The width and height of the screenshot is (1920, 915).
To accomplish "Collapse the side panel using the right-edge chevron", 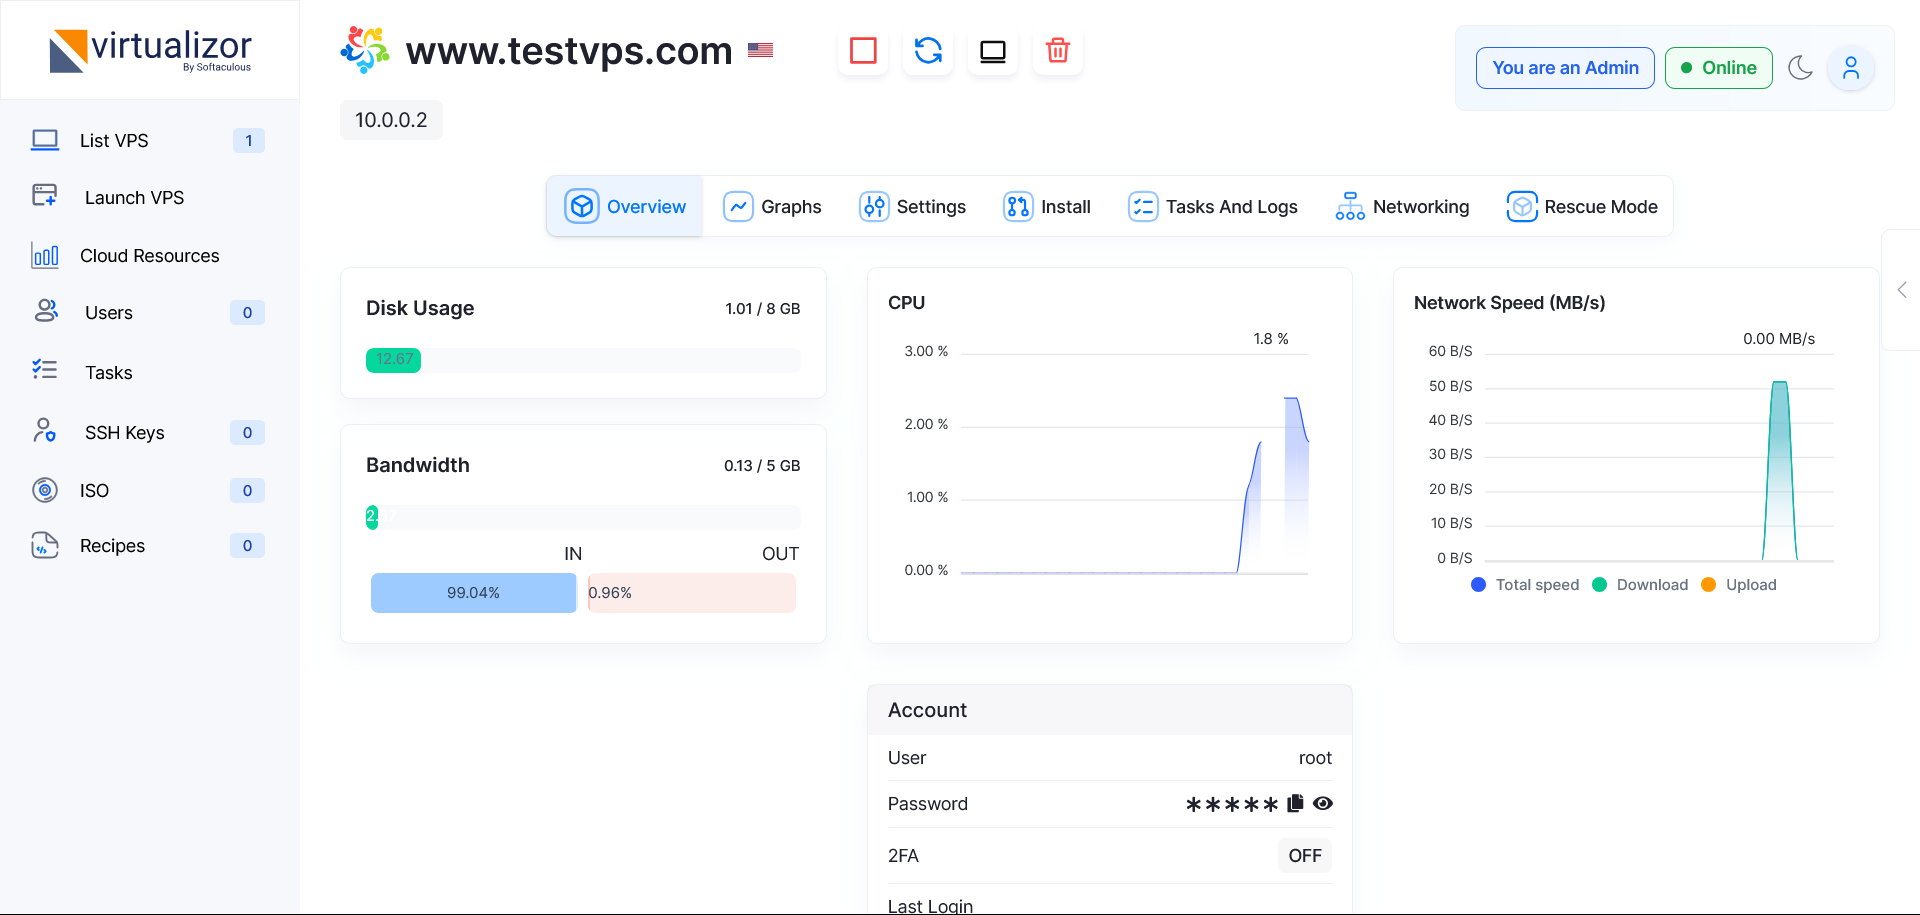I will pos(1902,289).
